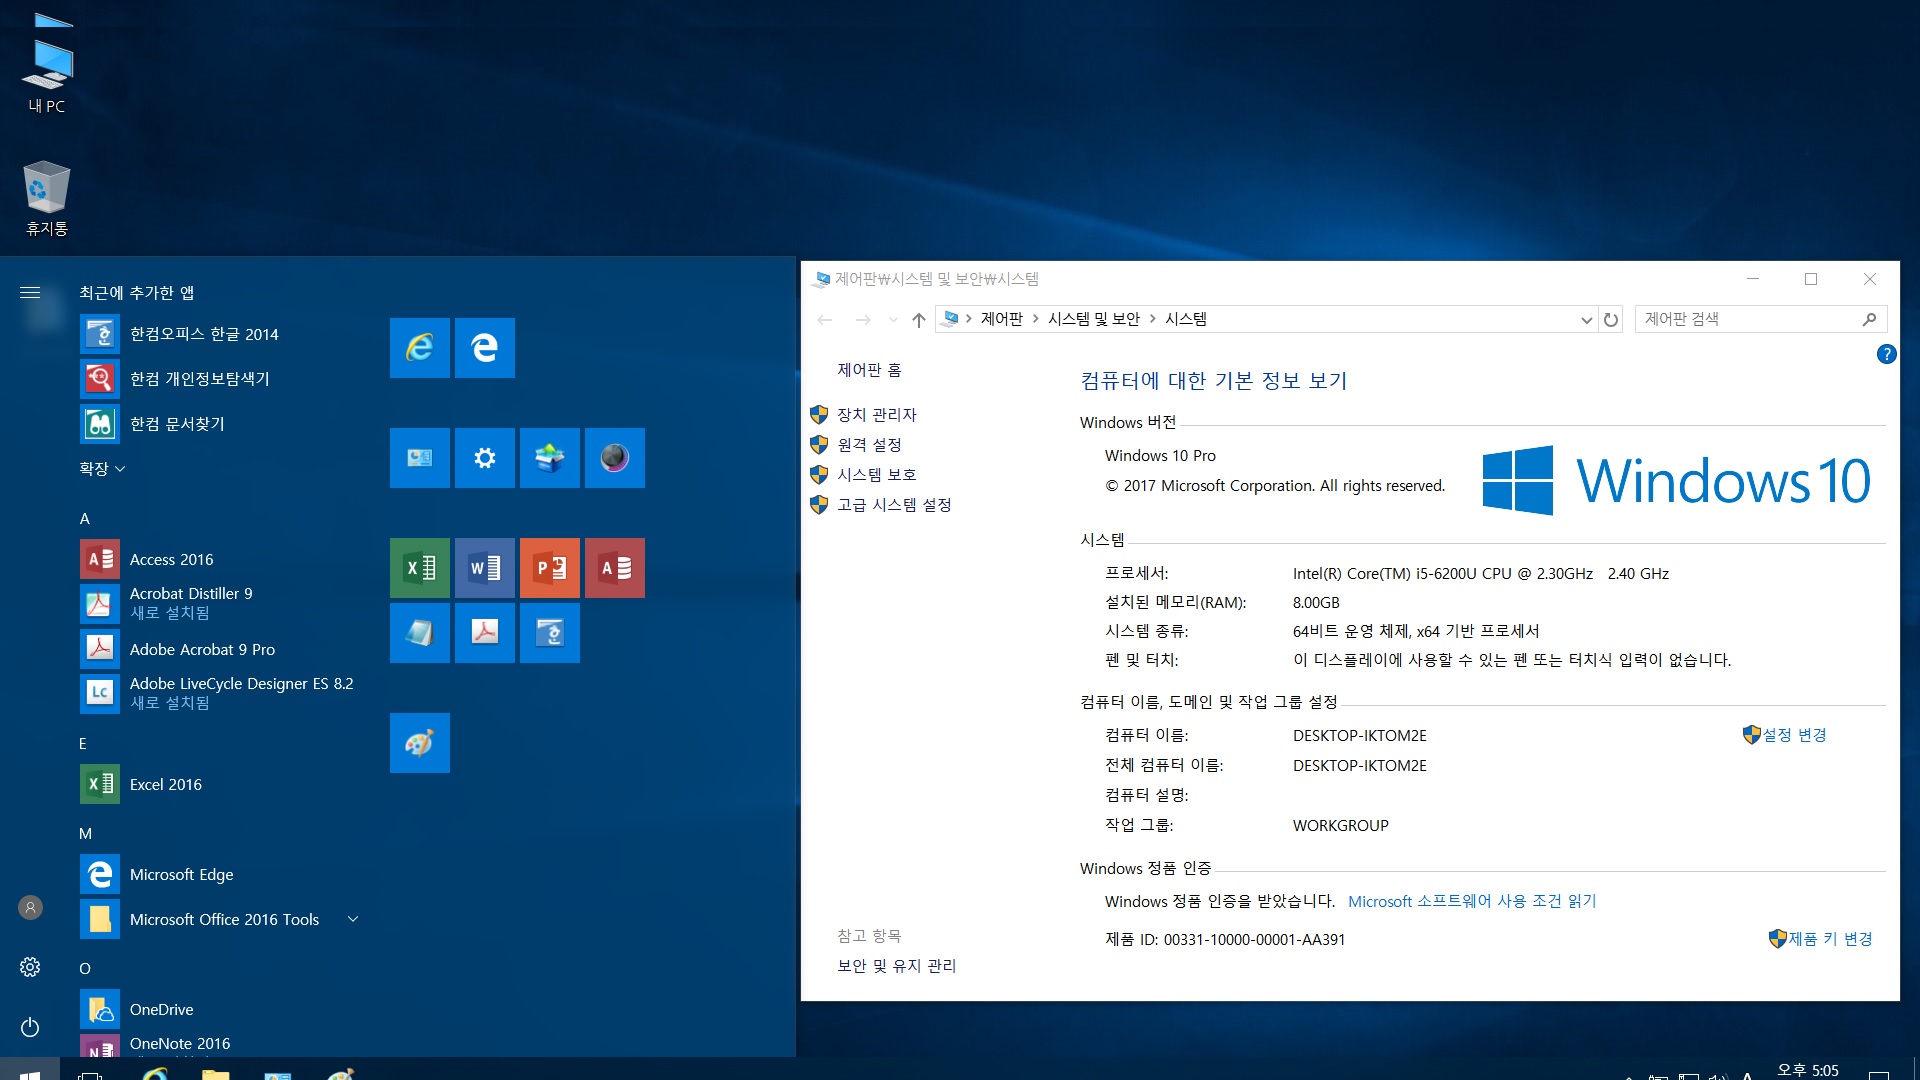Expand the Start menu hamburger button

tap(30, 293)
